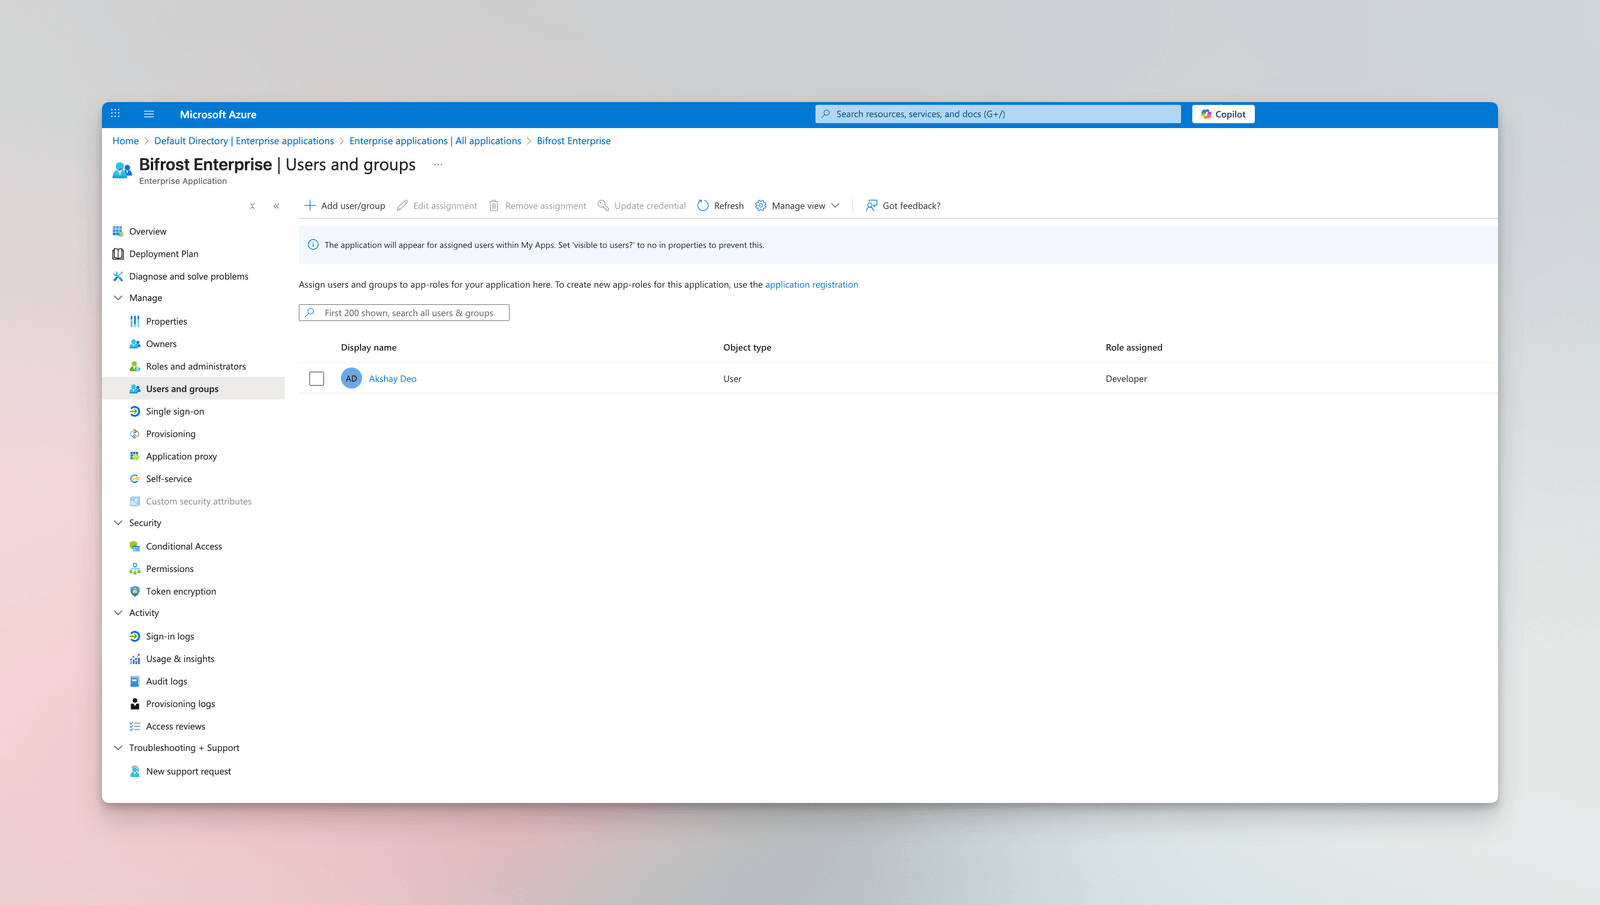
Task: Select the checkbox for Akshay Deo
Action: coord(317,379)
